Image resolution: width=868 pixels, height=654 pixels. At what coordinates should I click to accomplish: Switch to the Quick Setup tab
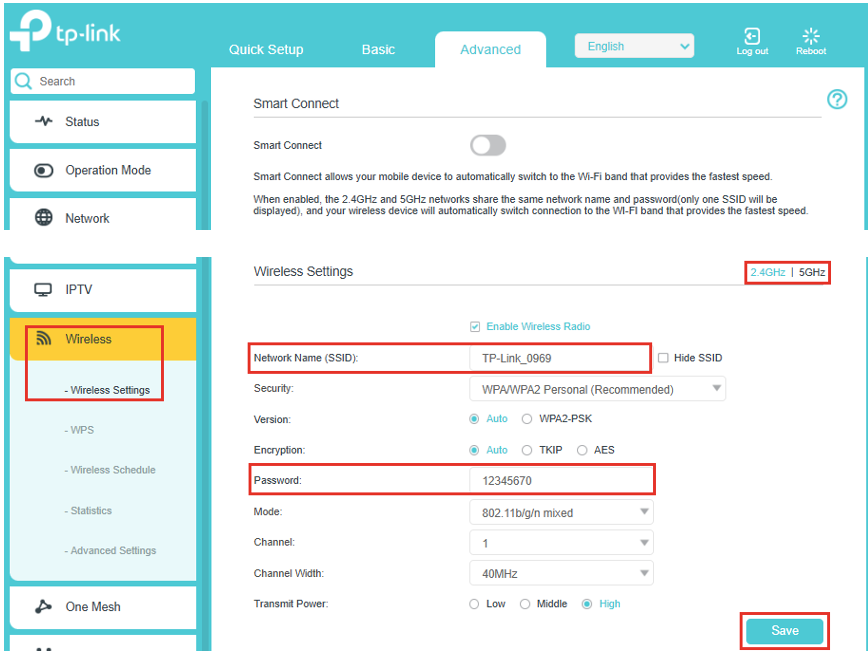[266, 49]
